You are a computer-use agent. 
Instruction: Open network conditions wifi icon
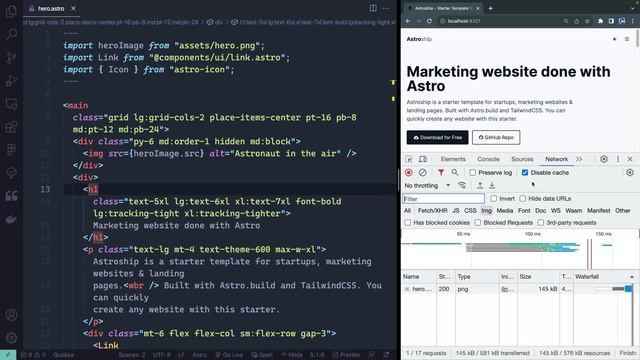(x=462, y=185)
